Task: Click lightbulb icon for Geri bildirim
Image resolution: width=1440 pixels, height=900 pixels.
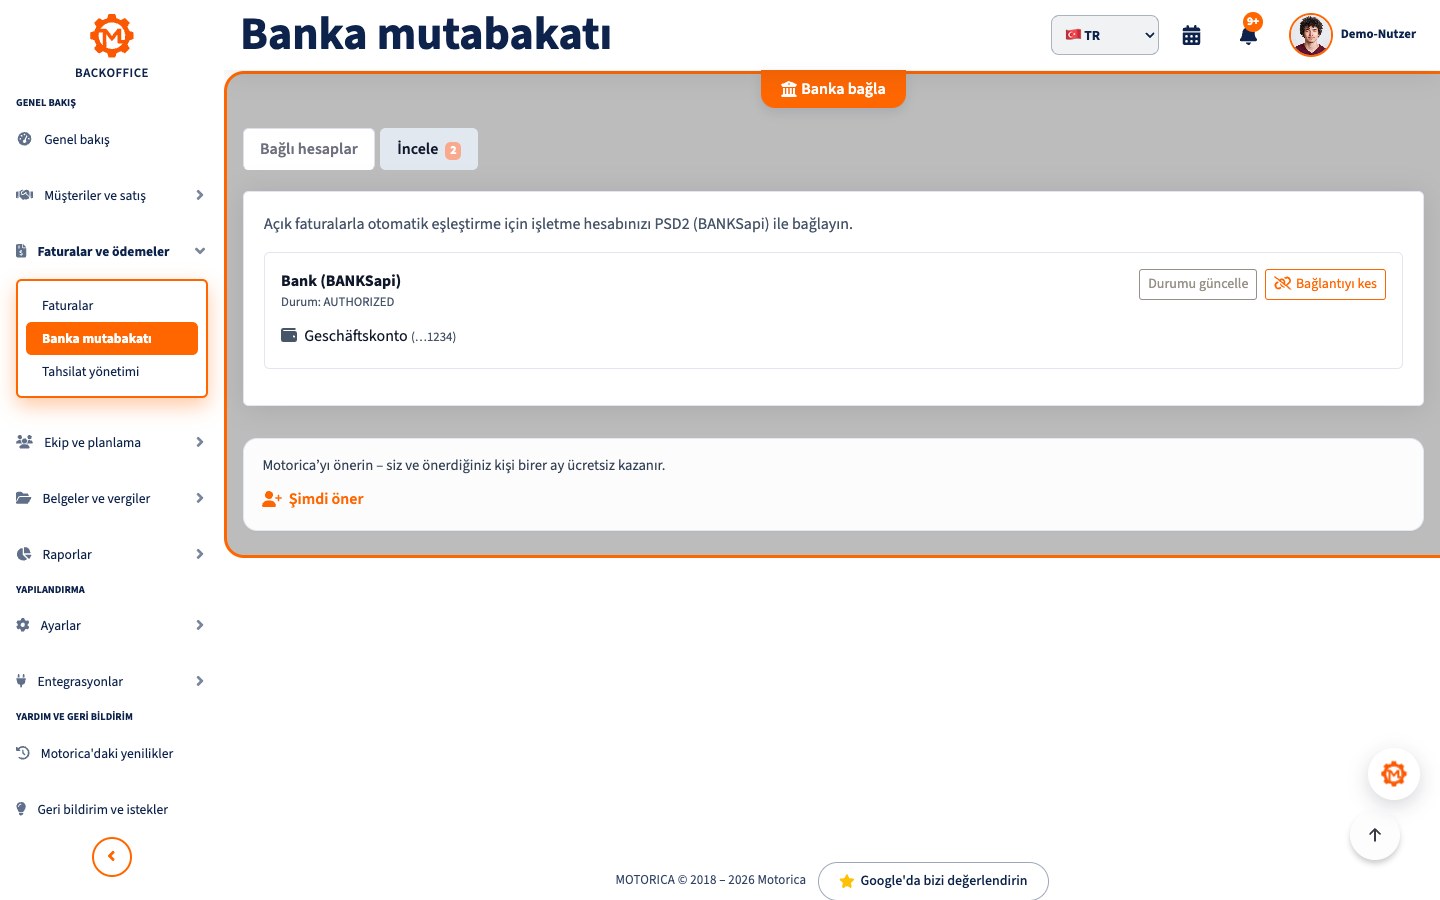Action: [21, 809]
